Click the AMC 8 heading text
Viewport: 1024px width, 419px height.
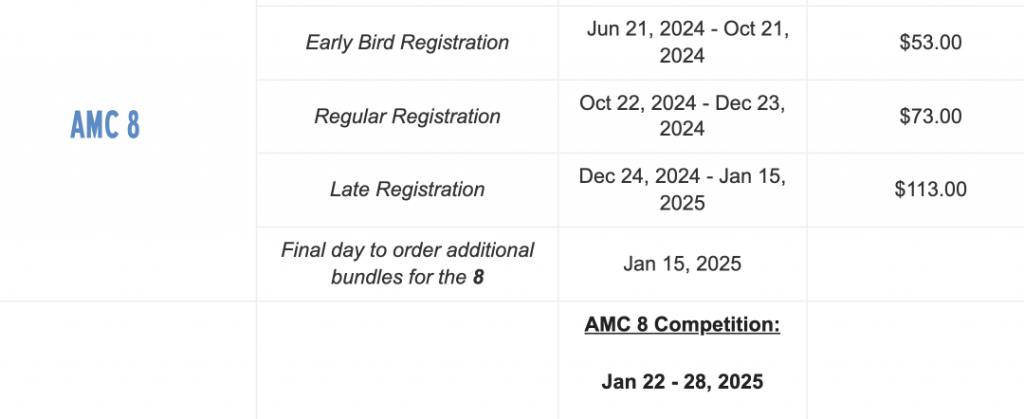click(105, 125)
